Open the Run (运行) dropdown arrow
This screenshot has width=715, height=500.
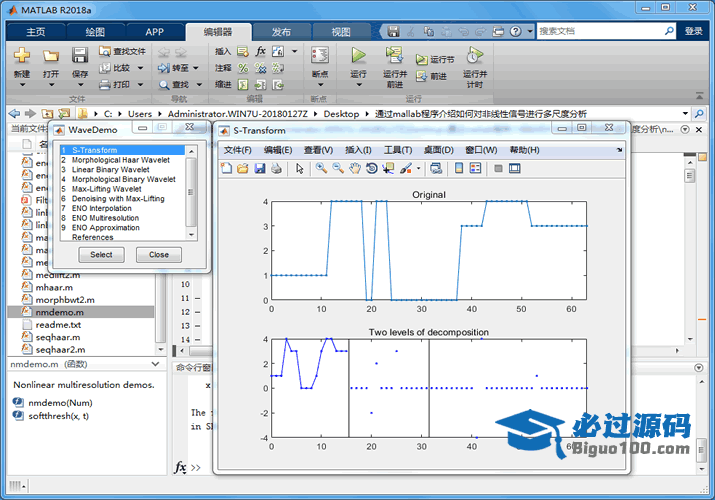point(359,85)
